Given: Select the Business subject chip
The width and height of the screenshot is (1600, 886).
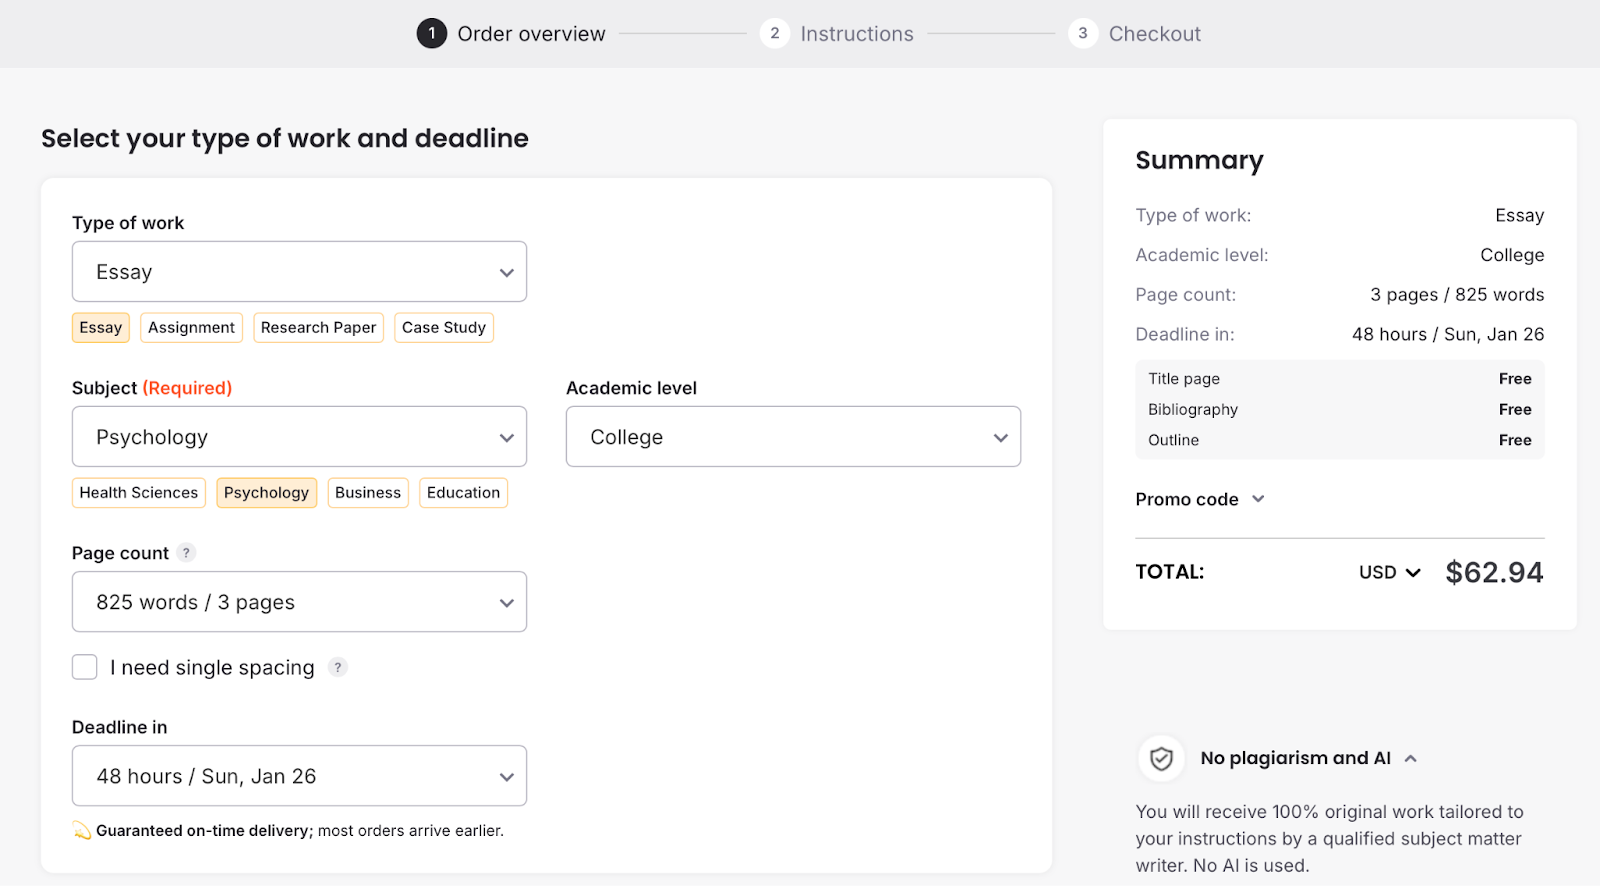Looking at the screenshot, I should (x=368, y=493).
